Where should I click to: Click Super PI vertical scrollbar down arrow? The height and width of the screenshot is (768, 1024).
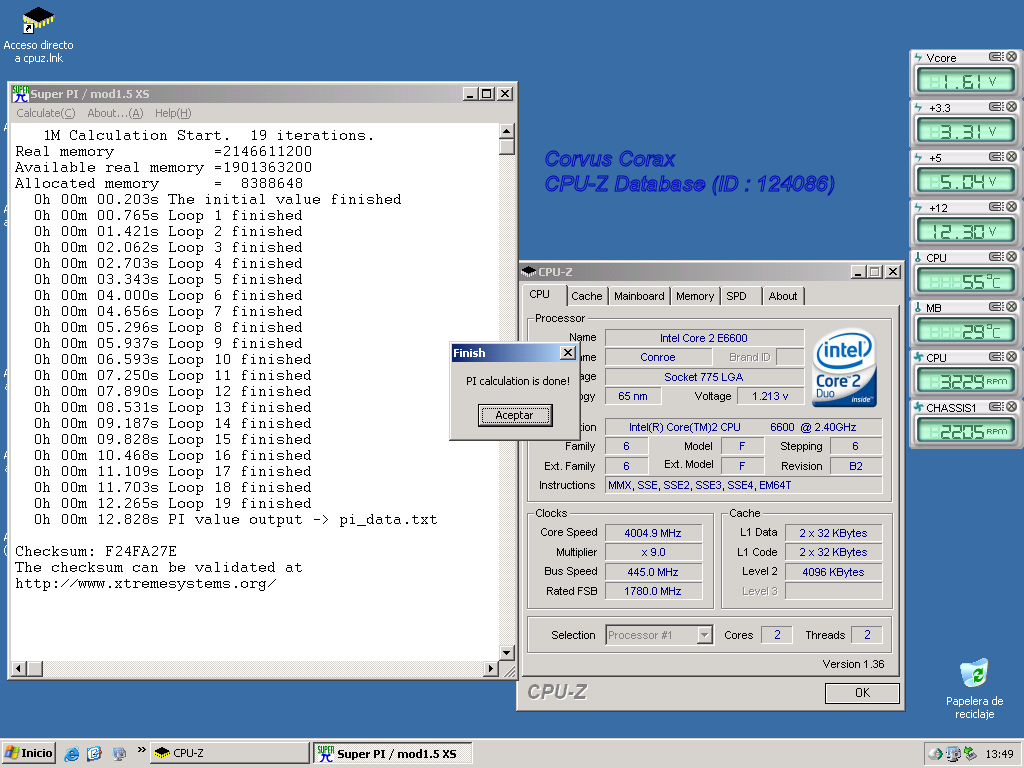506,653
